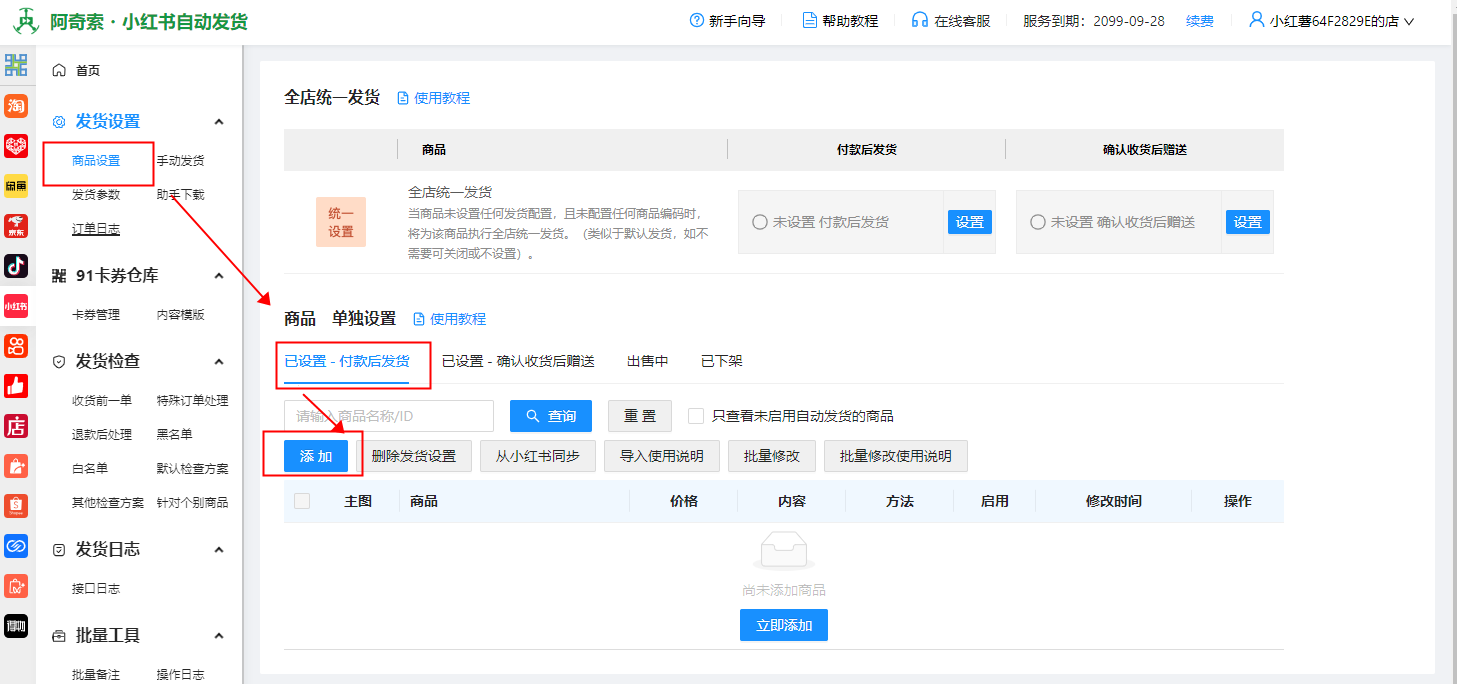The height and width of the screenshot is (684, 1457).
Task: Switch to the 出售中 tab
Action: [x=648, y=361]
